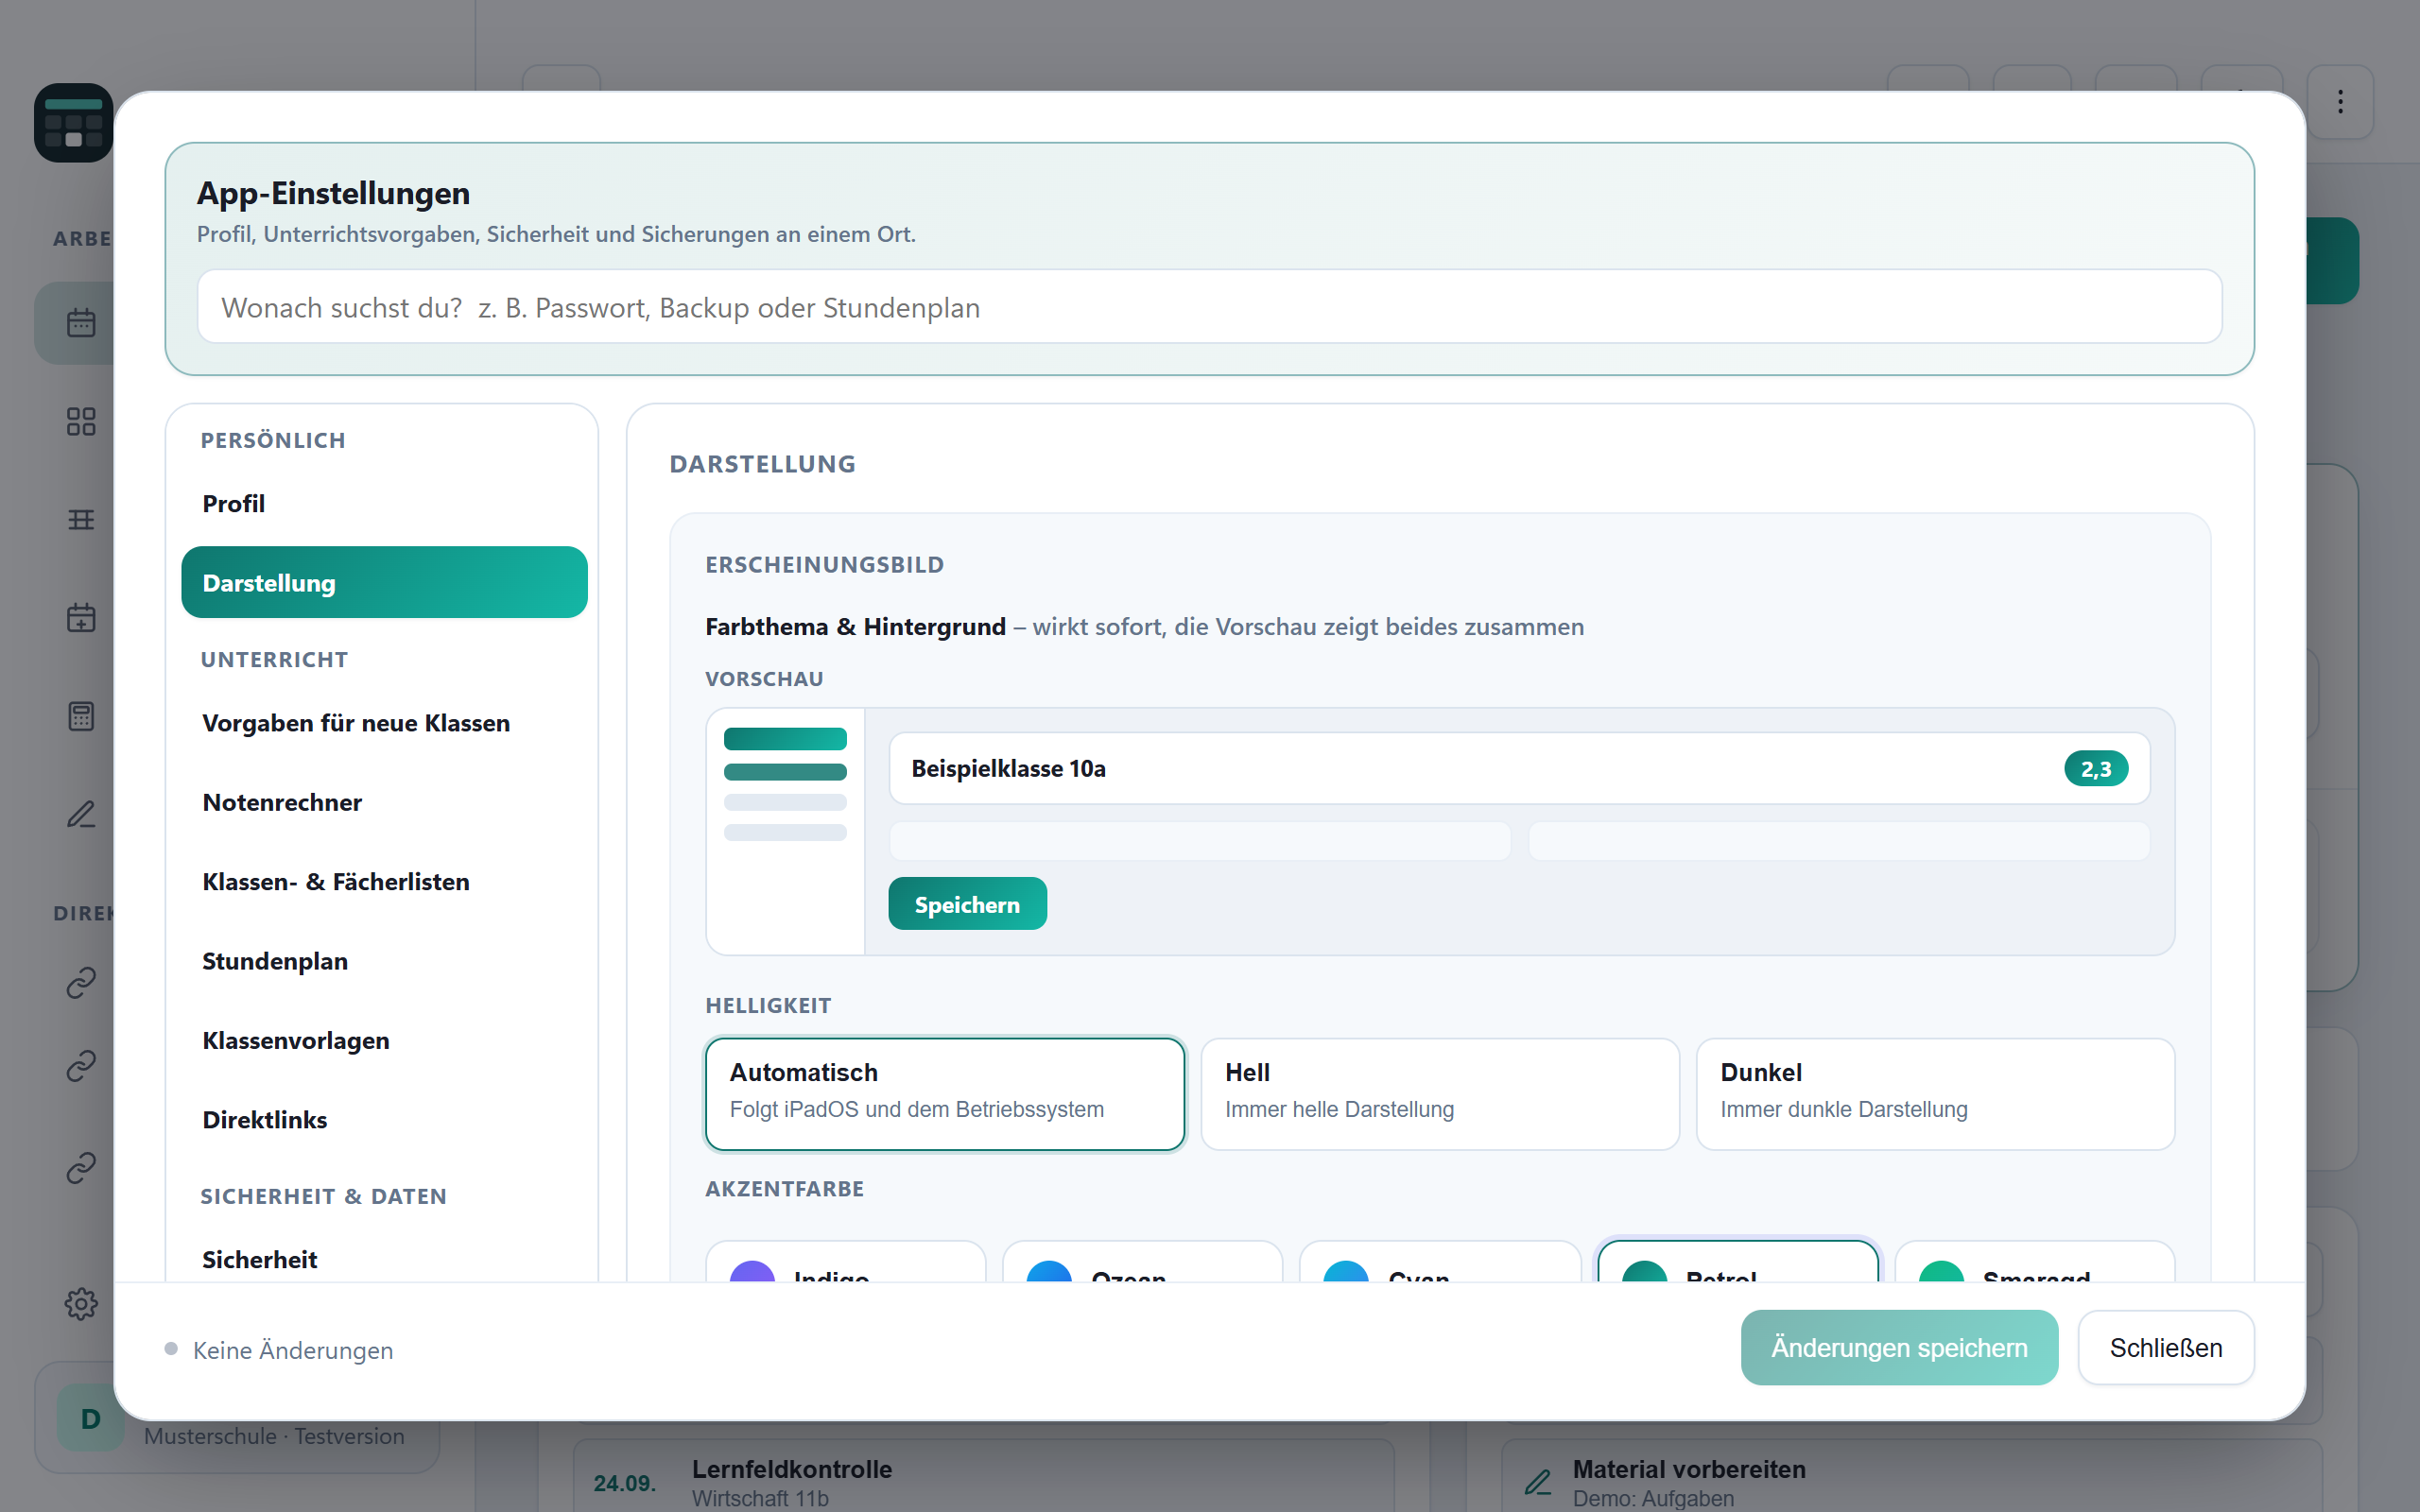Open the three-dot more menu

coord(2340,102)
